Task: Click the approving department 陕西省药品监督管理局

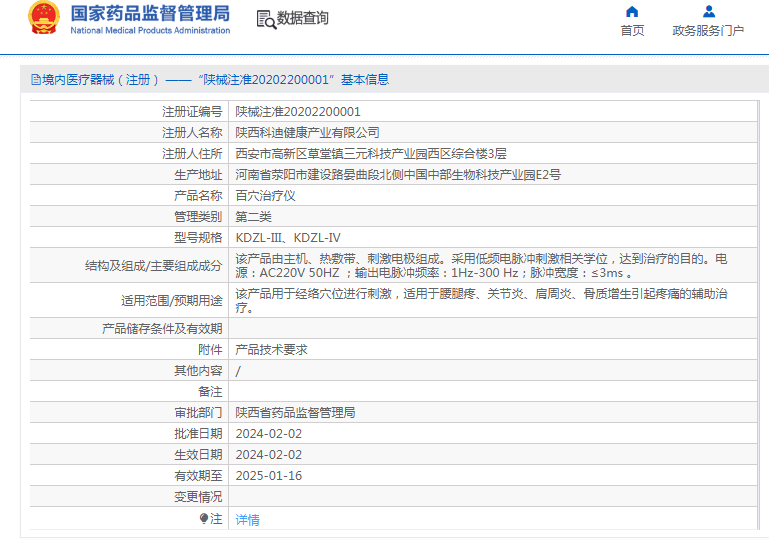Action: (x=295, y=412)
